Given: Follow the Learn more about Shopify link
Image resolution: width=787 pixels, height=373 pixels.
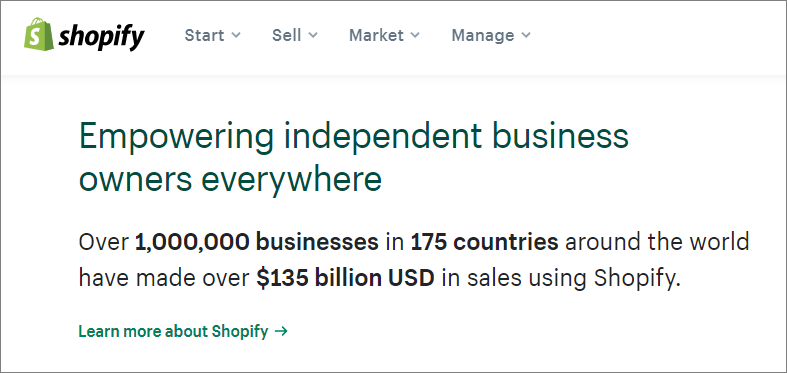Looking at the screenshot, I should coord(183,331).
